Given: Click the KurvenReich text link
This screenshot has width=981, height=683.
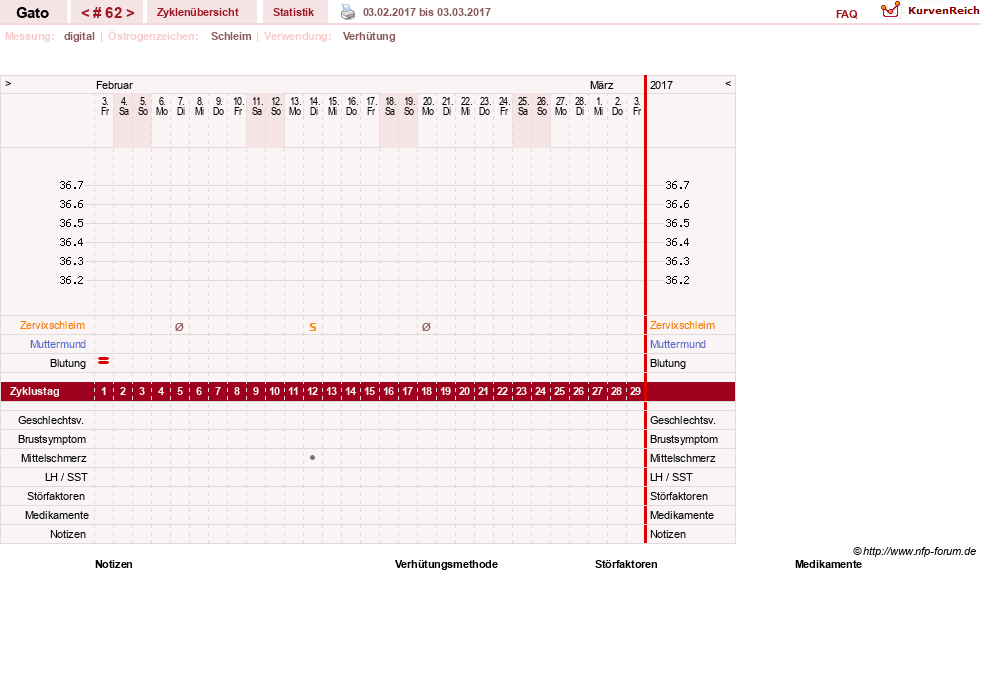Looking at the screenshot, I should 943,11.
